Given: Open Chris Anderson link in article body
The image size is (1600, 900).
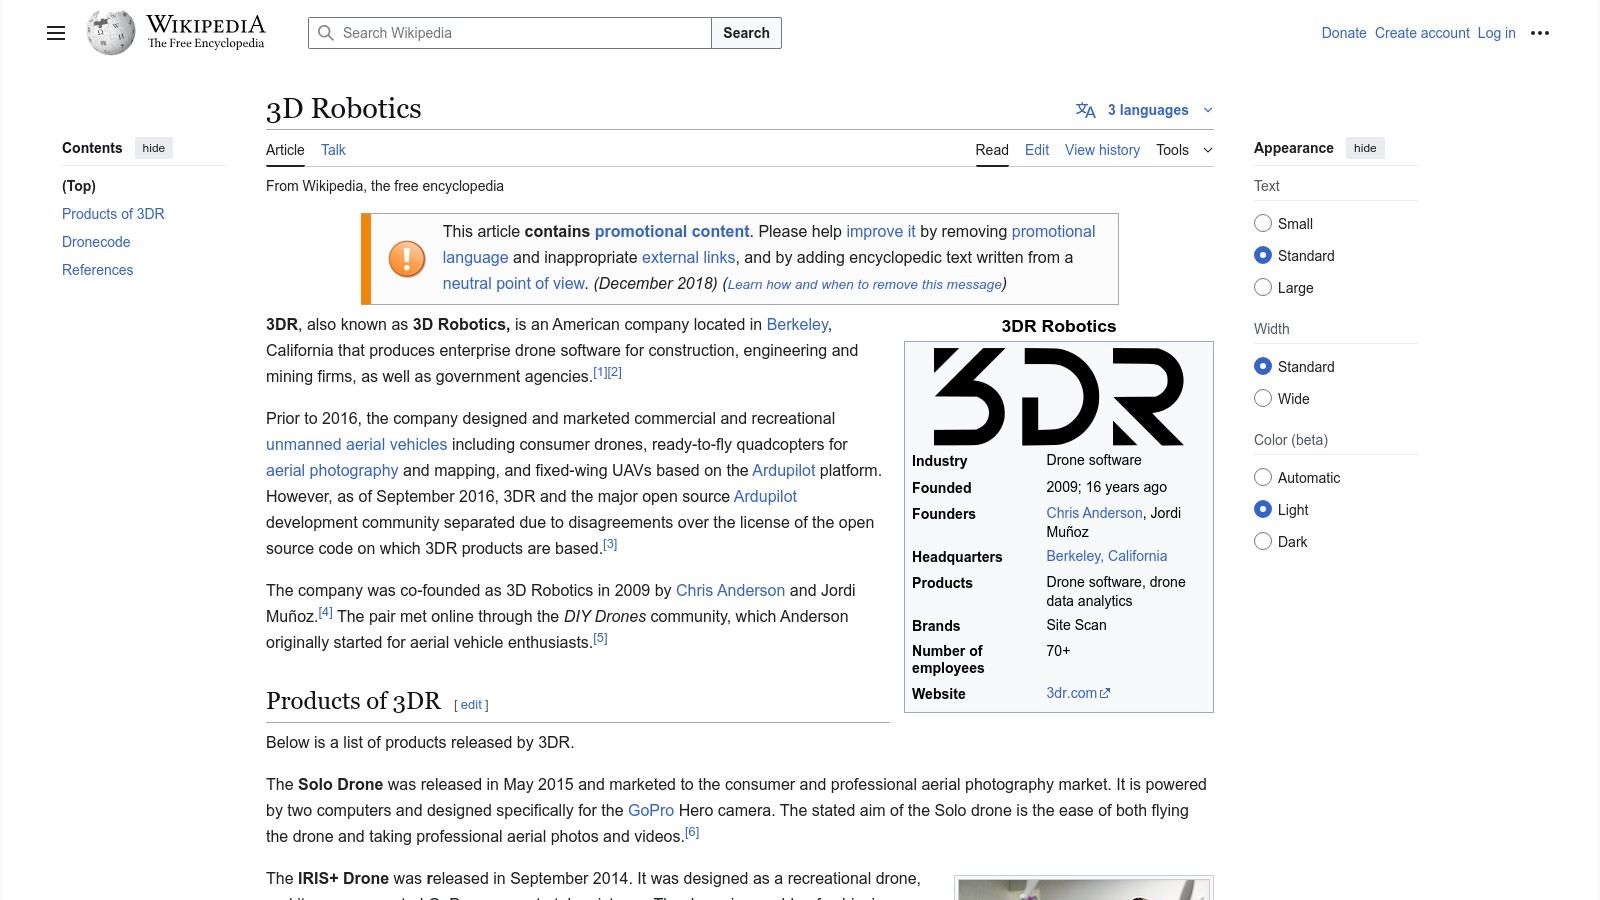Looking at the screenshot, I should pyautogui.click(x=730, y=590).
